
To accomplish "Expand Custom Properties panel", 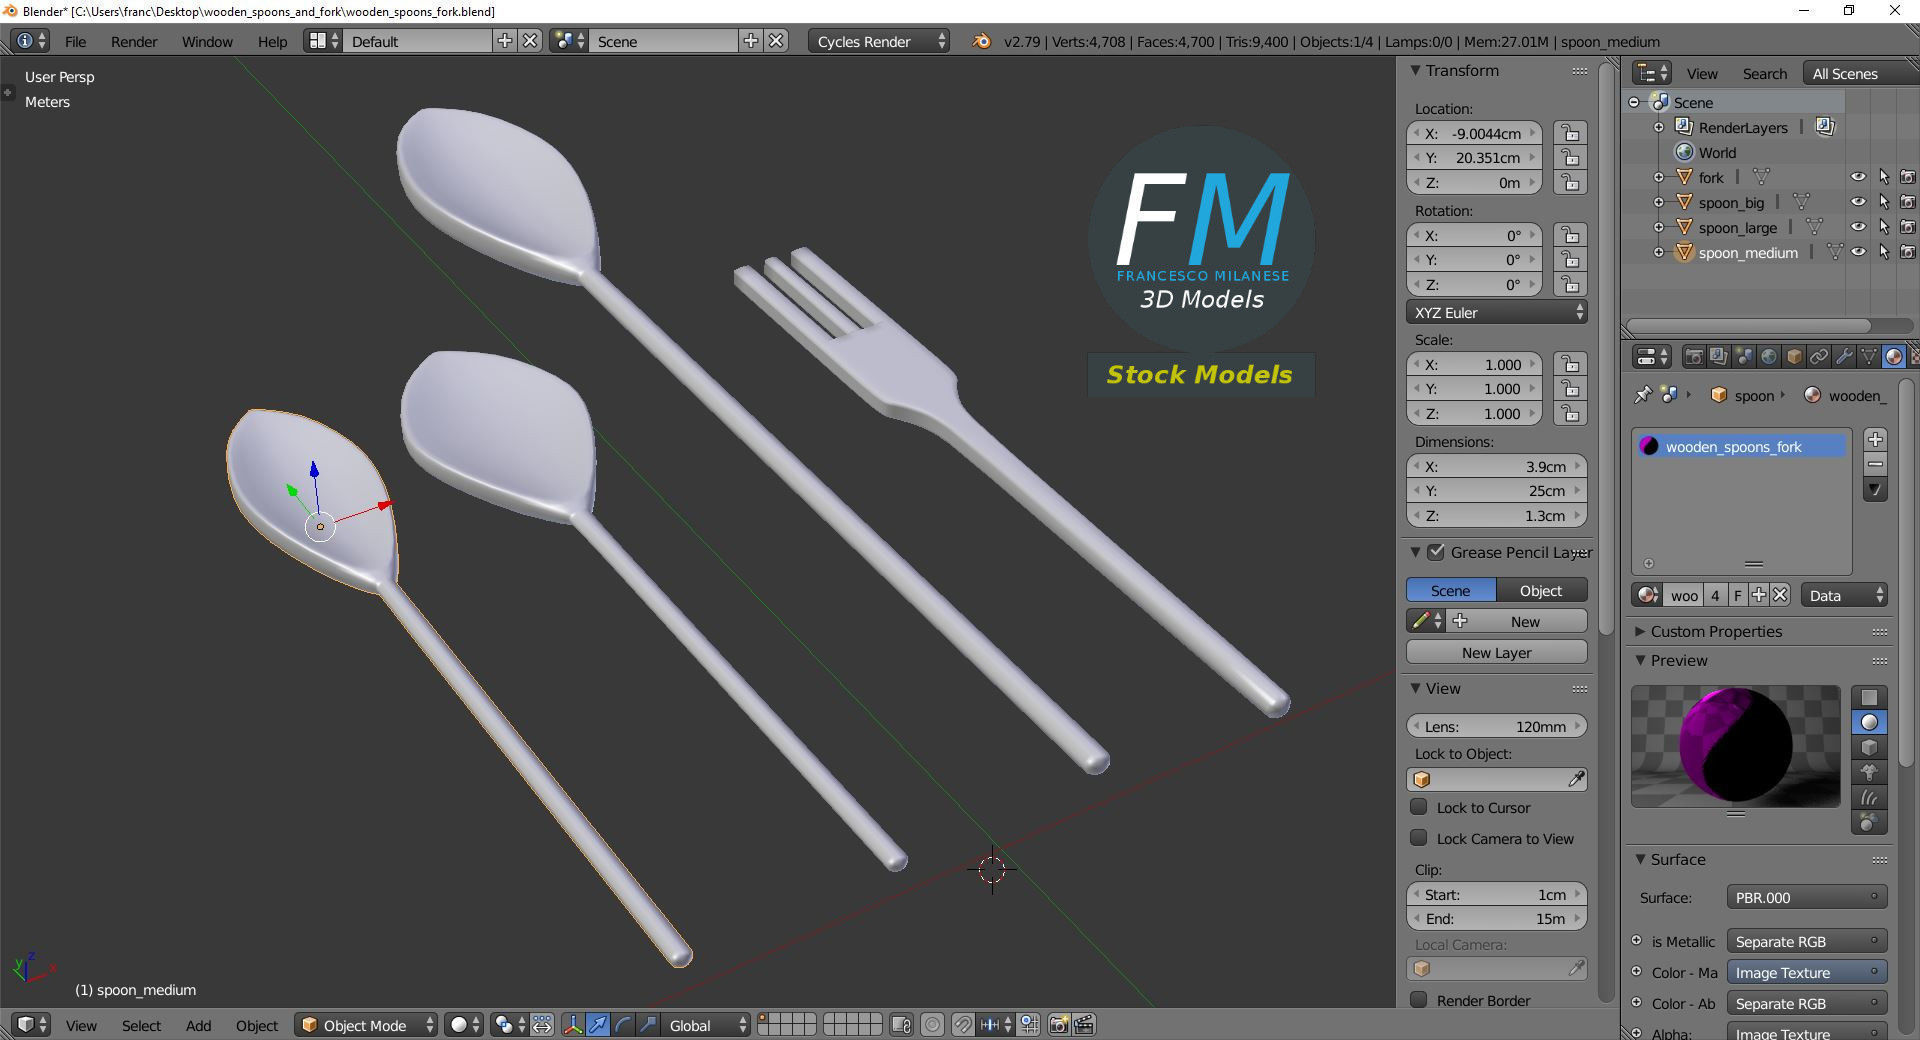I will 1640,631.
